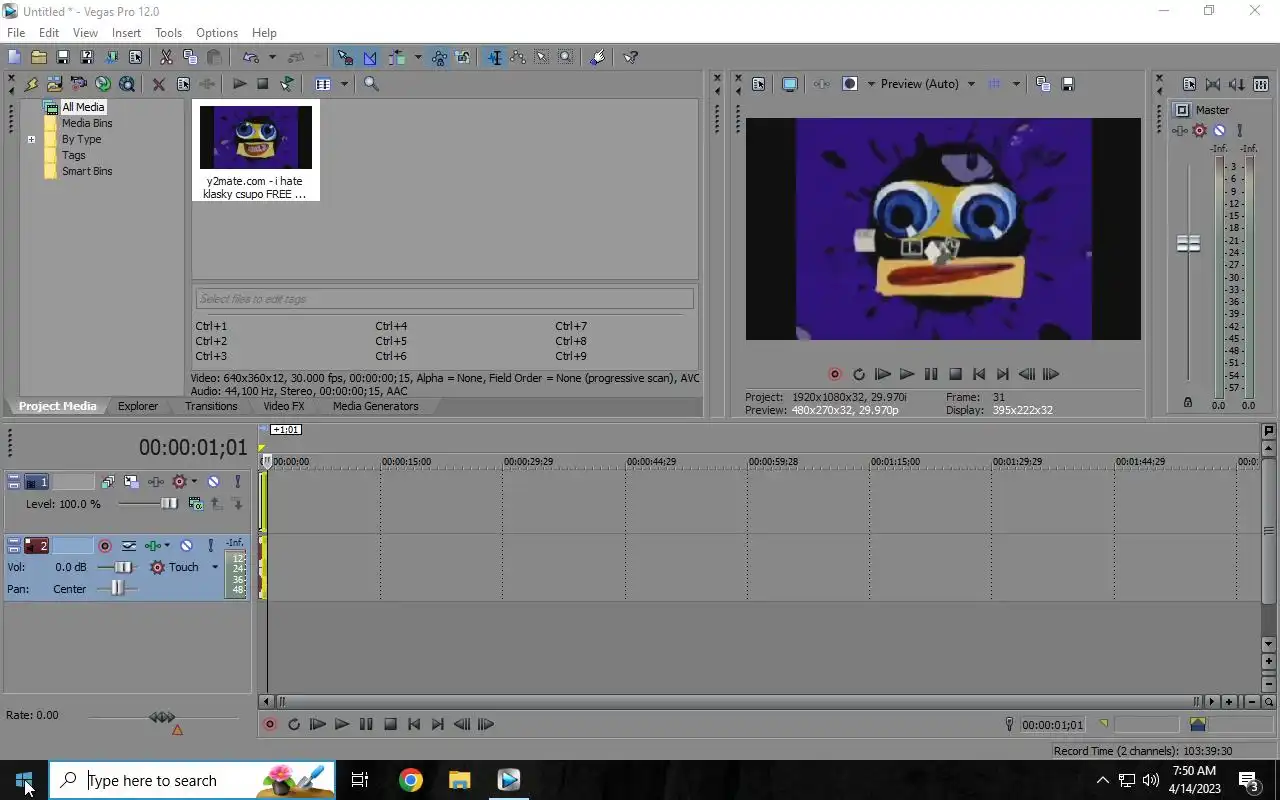The width and height of the screenshot is (1280, 800).
Task: Click the Dim Output icon in mixer
Action: [x=1237, y=84]
